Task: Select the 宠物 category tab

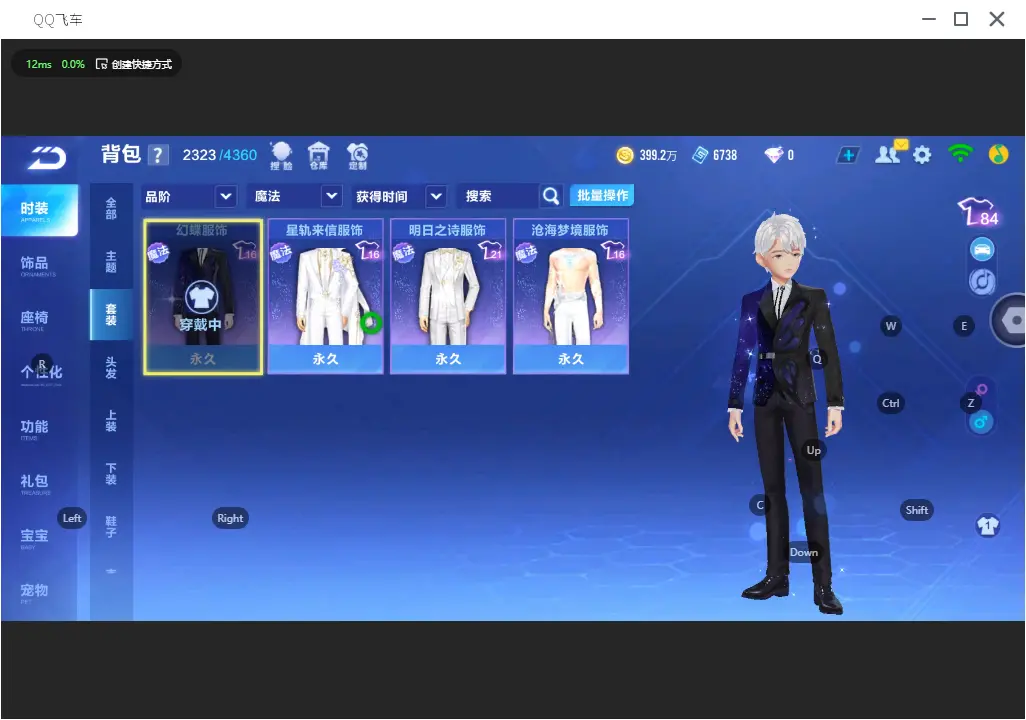Action: click(35, 592)
